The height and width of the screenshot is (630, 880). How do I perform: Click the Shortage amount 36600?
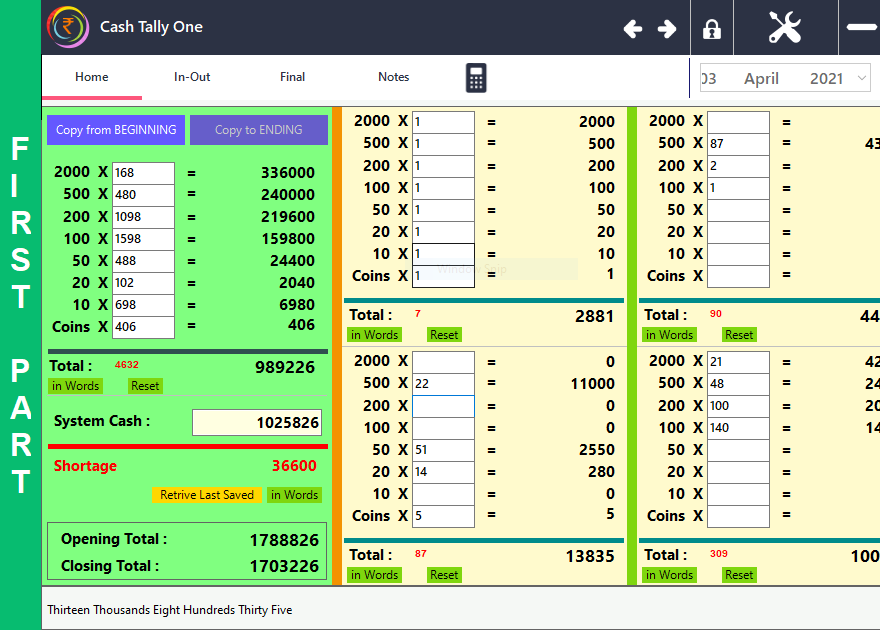pos(294,466)
